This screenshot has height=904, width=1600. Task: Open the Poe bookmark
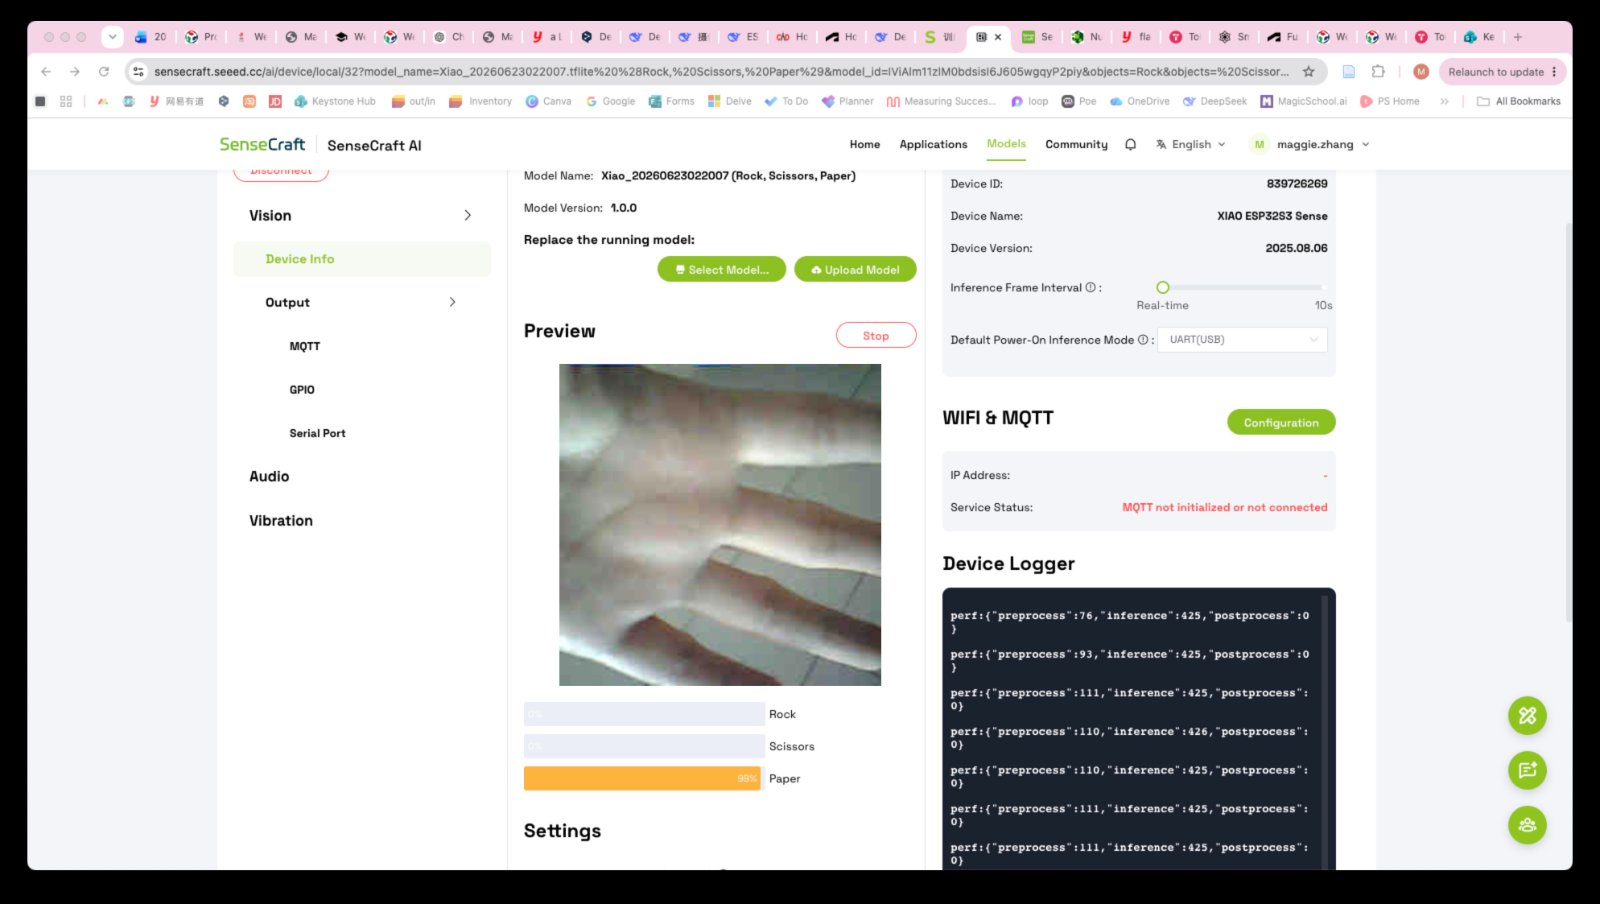tap(1079, 101)
